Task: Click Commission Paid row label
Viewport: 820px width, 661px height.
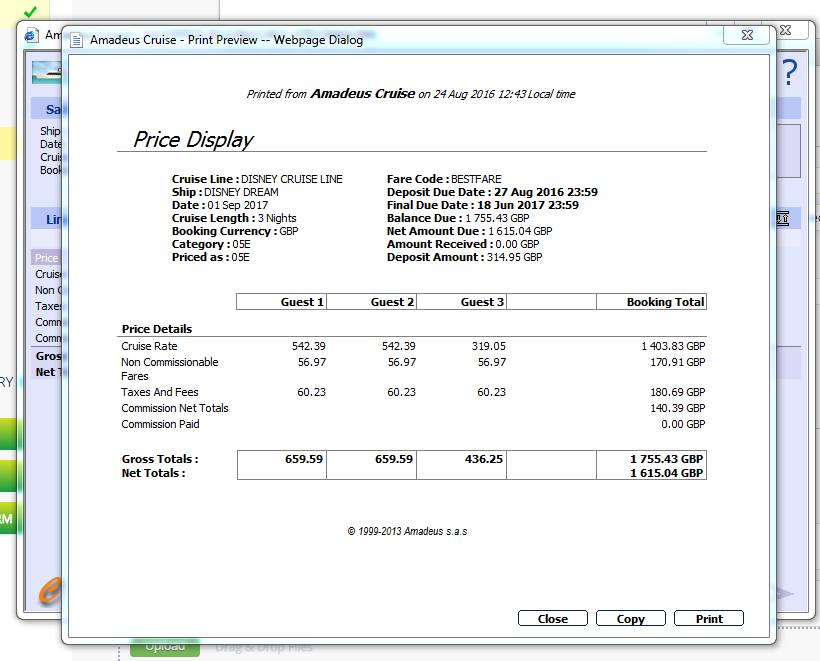Action: 160,424
